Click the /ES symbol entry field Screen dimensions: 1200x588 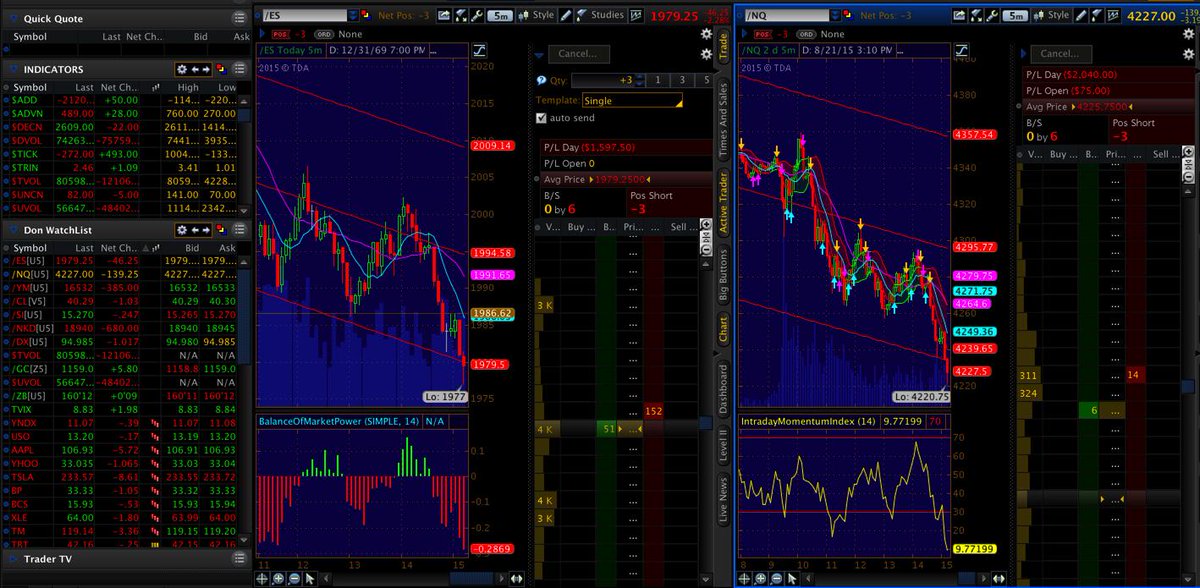coord(304,16)
